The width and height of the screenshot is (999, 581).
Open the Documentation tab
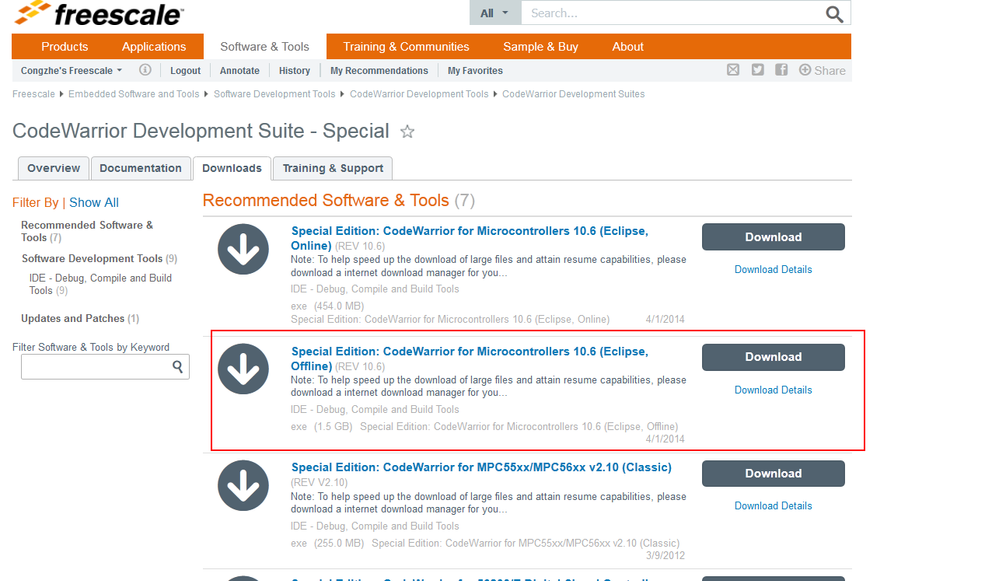[x=140, y=168]
